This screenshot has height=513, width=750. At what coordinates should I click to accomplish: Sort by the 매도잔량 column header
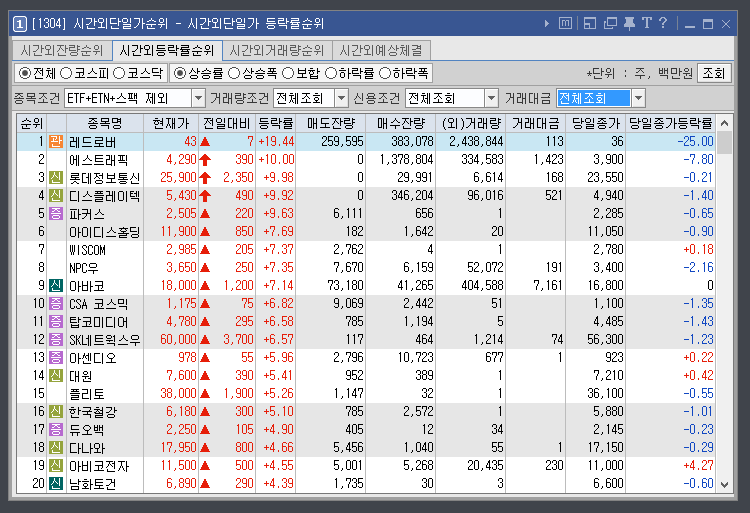[331, 123]
